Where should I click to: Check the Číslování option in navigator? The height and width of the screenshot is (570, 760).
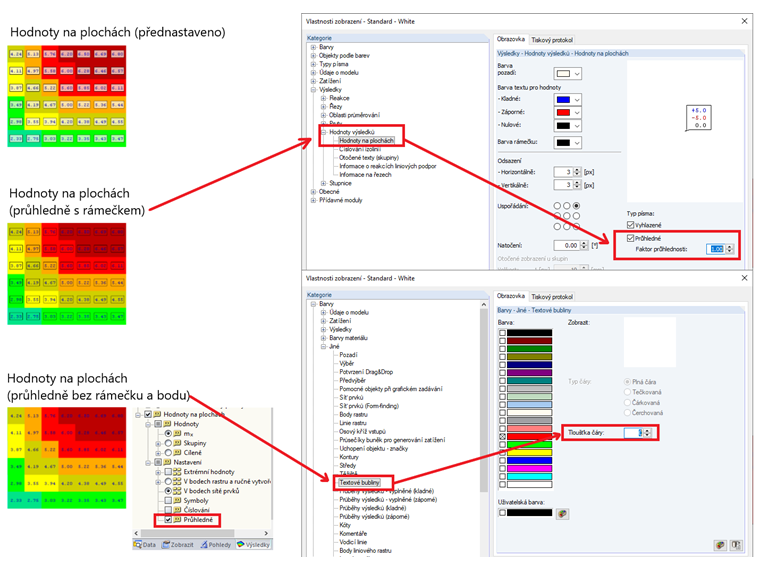tap(168, 510)
